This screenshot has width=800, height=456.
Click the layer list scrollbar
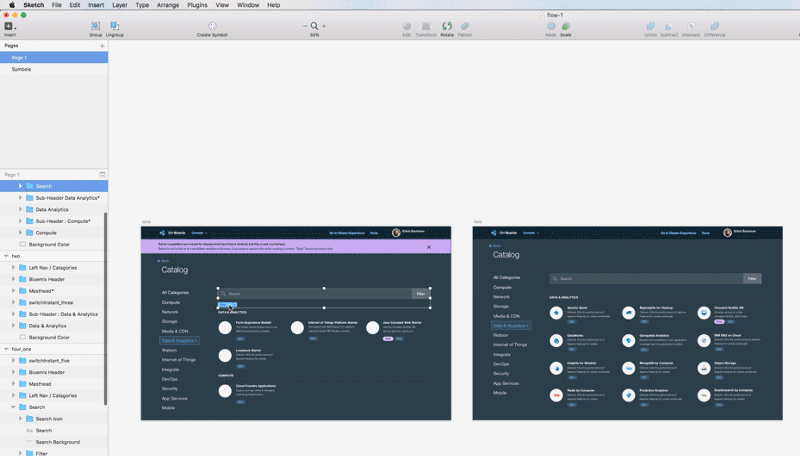point(106,309)
